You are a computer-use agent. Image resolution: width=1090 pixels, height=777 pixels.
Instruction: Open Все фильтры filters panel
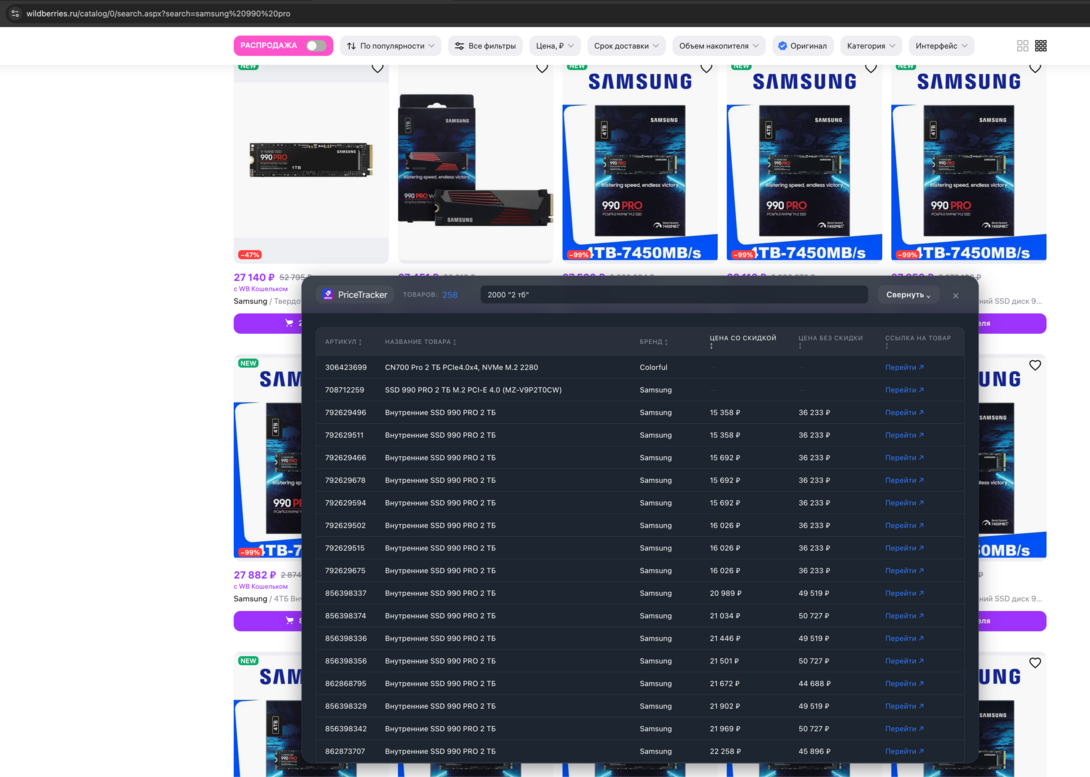(485, 46)
